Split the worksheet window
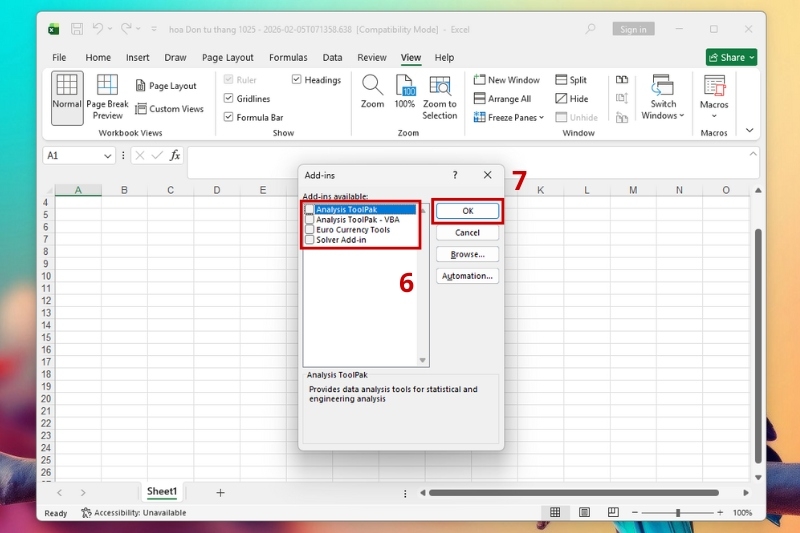 click(x=571, y=80)
